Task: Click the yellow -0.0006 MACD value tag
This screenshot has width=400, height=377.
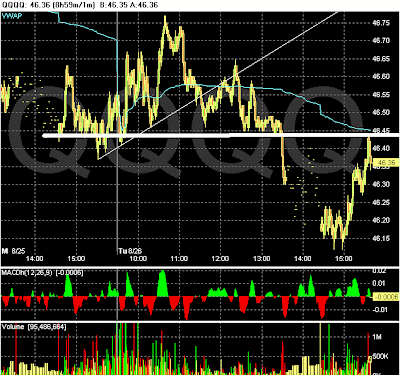Action: [x=386, y=297]
